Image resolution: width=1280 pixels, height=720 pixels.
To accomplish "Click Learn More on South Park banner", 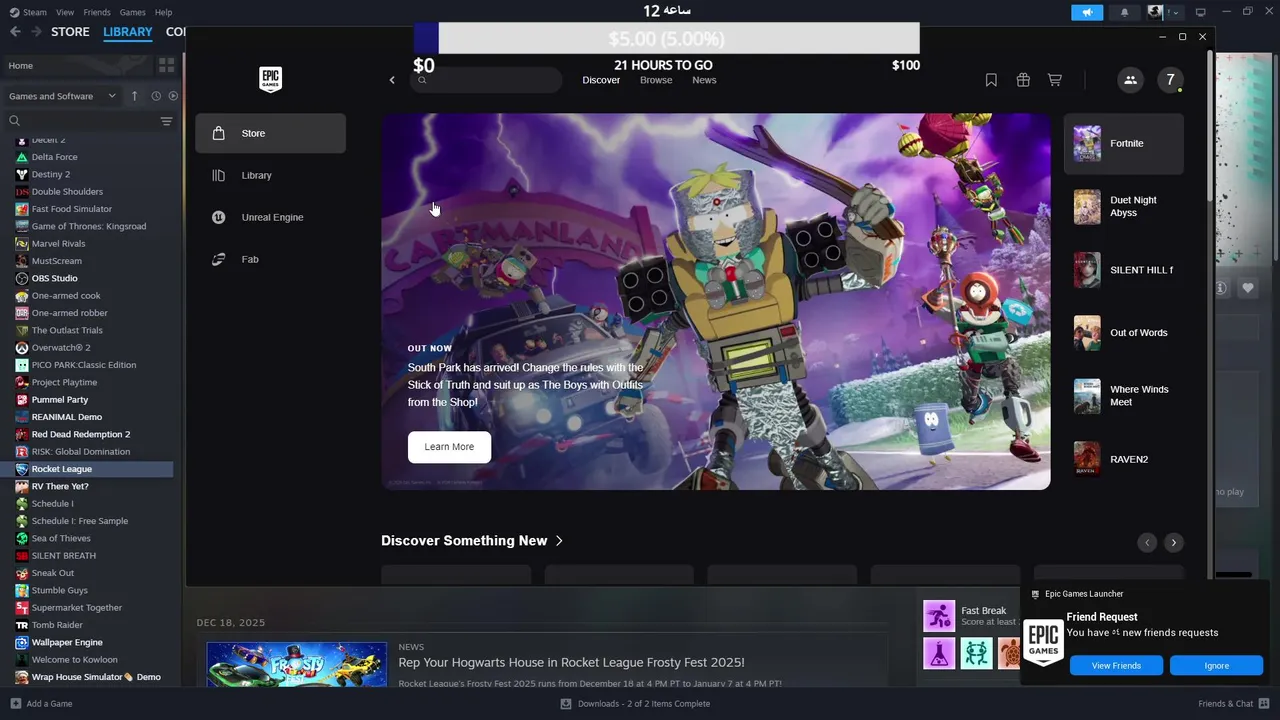I will coord(449,447).
